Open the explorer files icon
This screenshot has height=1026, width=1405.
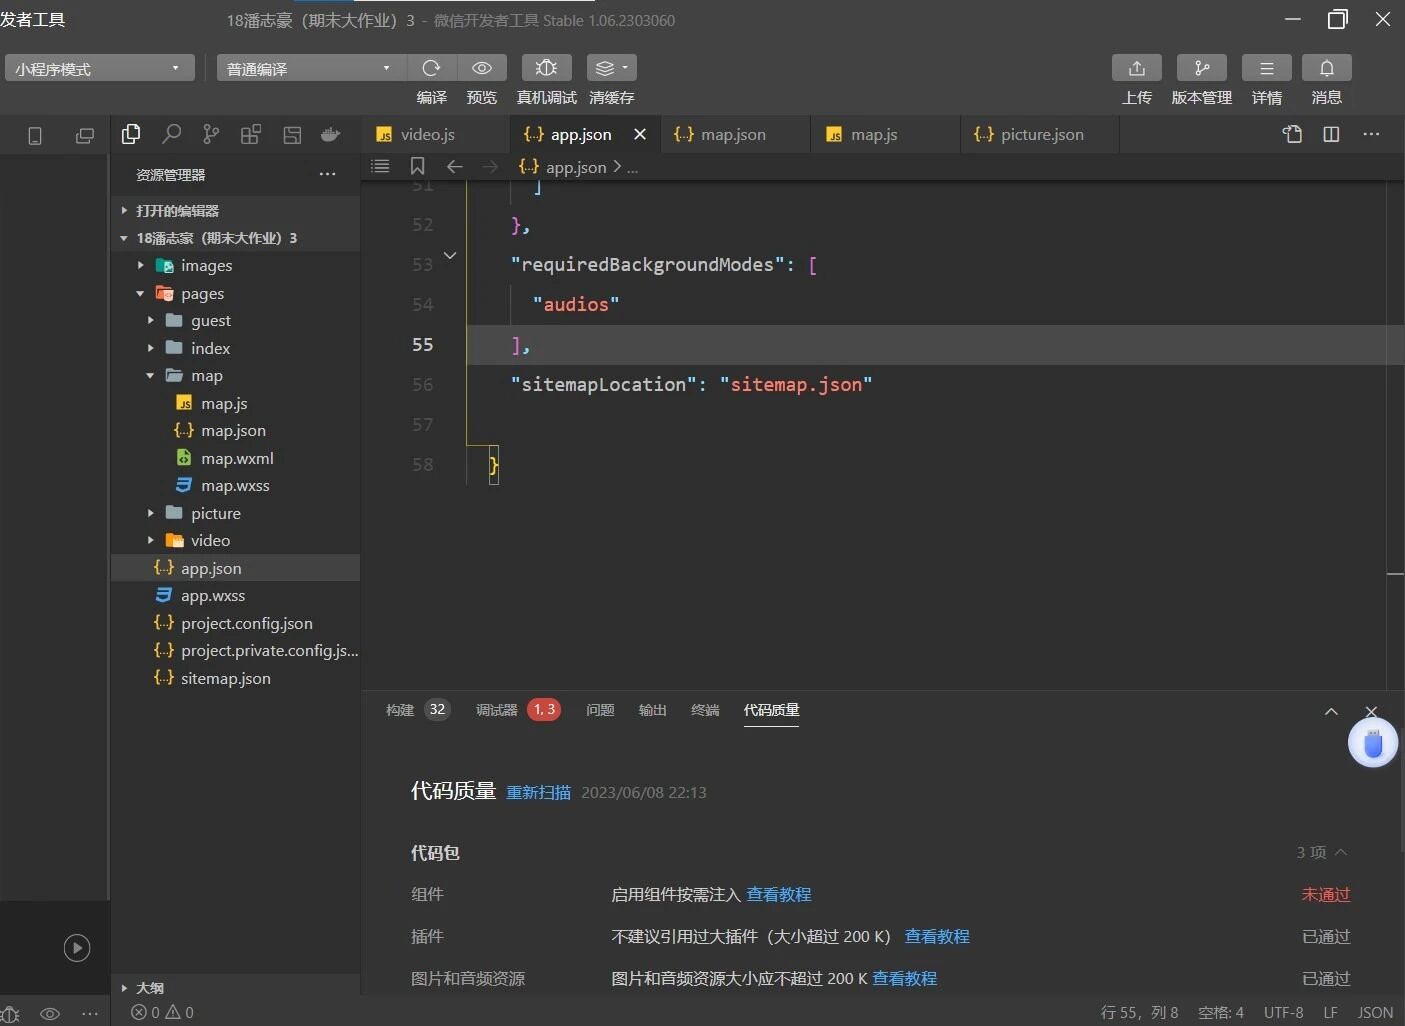131,134
